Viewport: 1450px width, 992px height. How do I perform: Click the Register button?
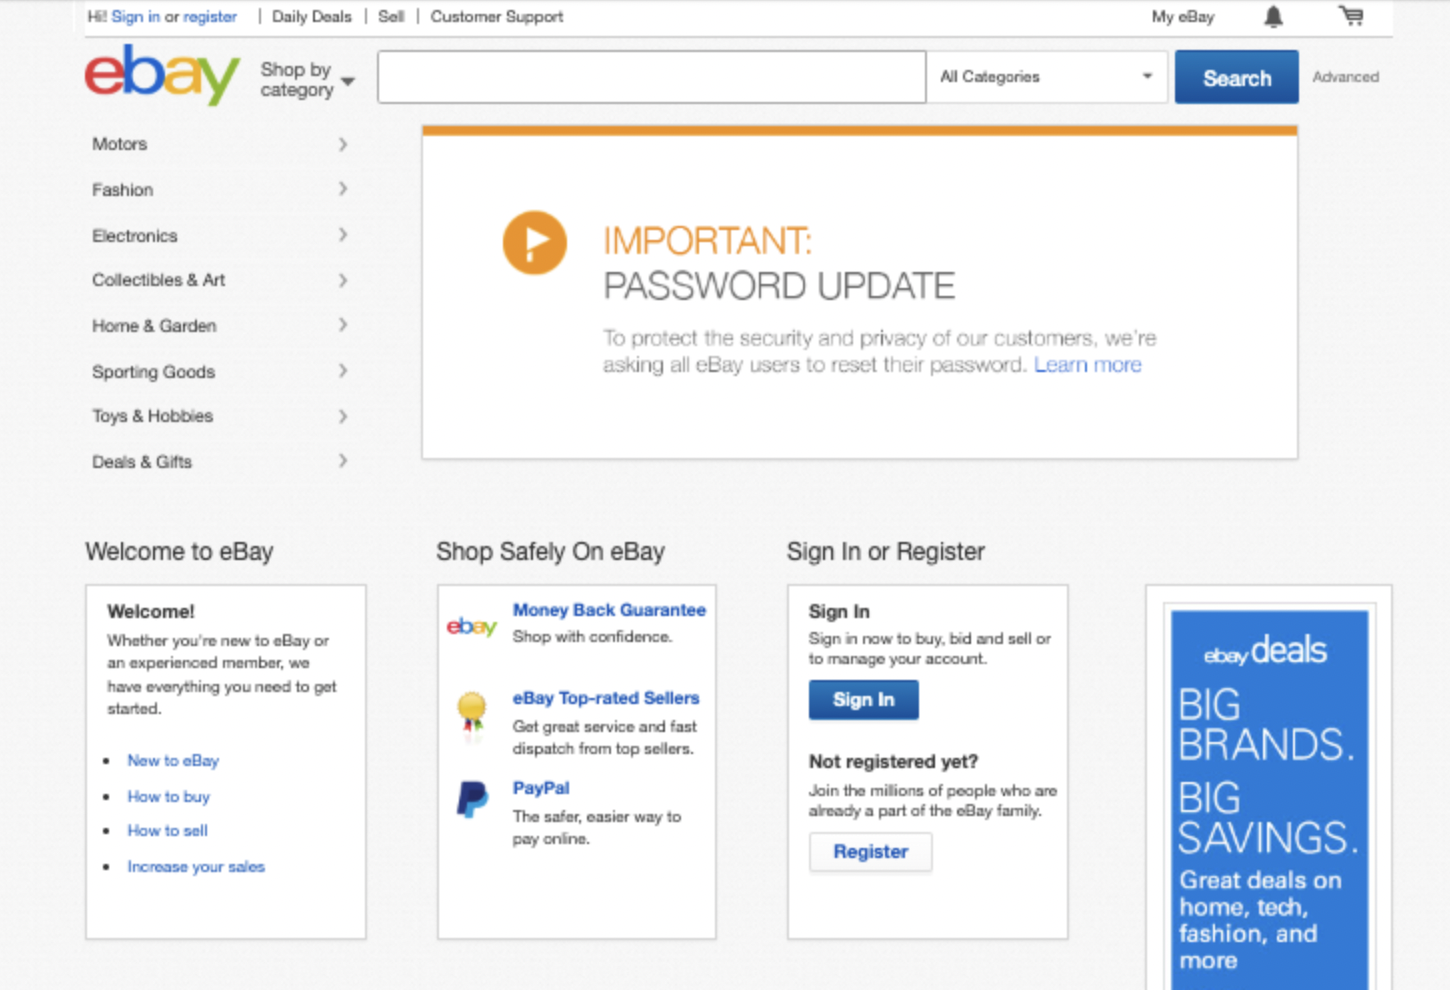(x=871, y=852)
